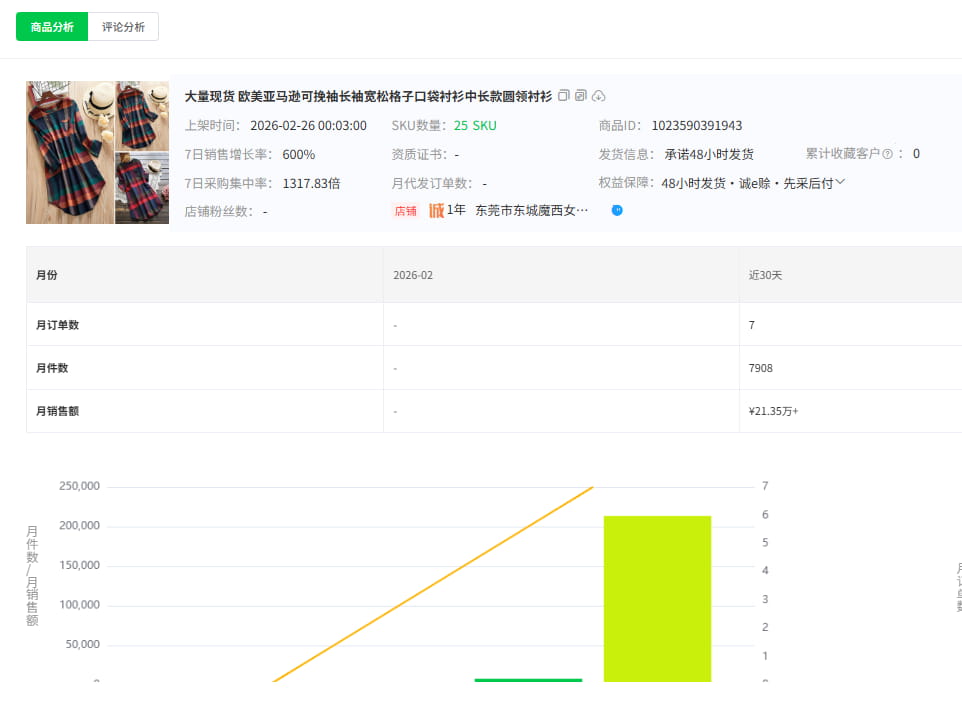
Task: Toggle the 月销售额 row selection
Action: point(59,411)
